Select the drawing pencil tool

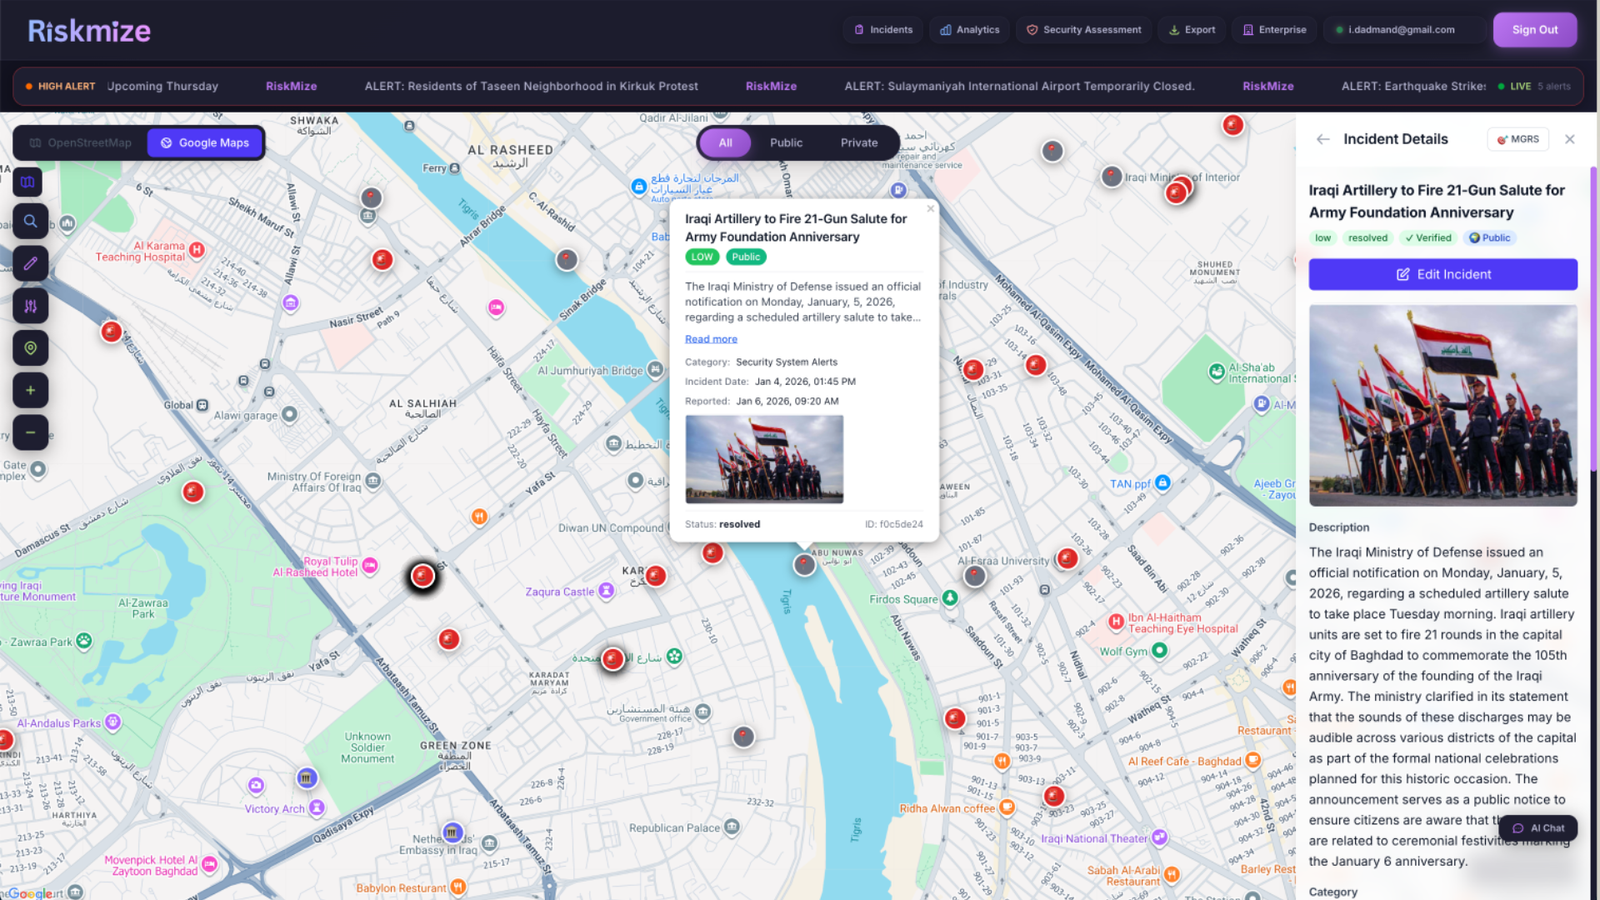(x=30, y=263)
